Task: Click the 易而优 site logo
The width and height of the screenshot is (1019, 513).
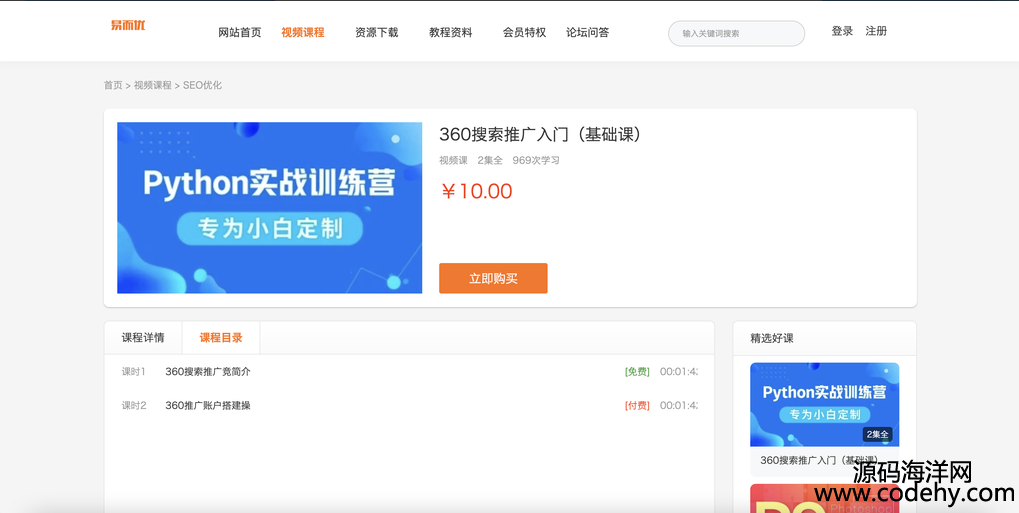Action: point(128,25)
